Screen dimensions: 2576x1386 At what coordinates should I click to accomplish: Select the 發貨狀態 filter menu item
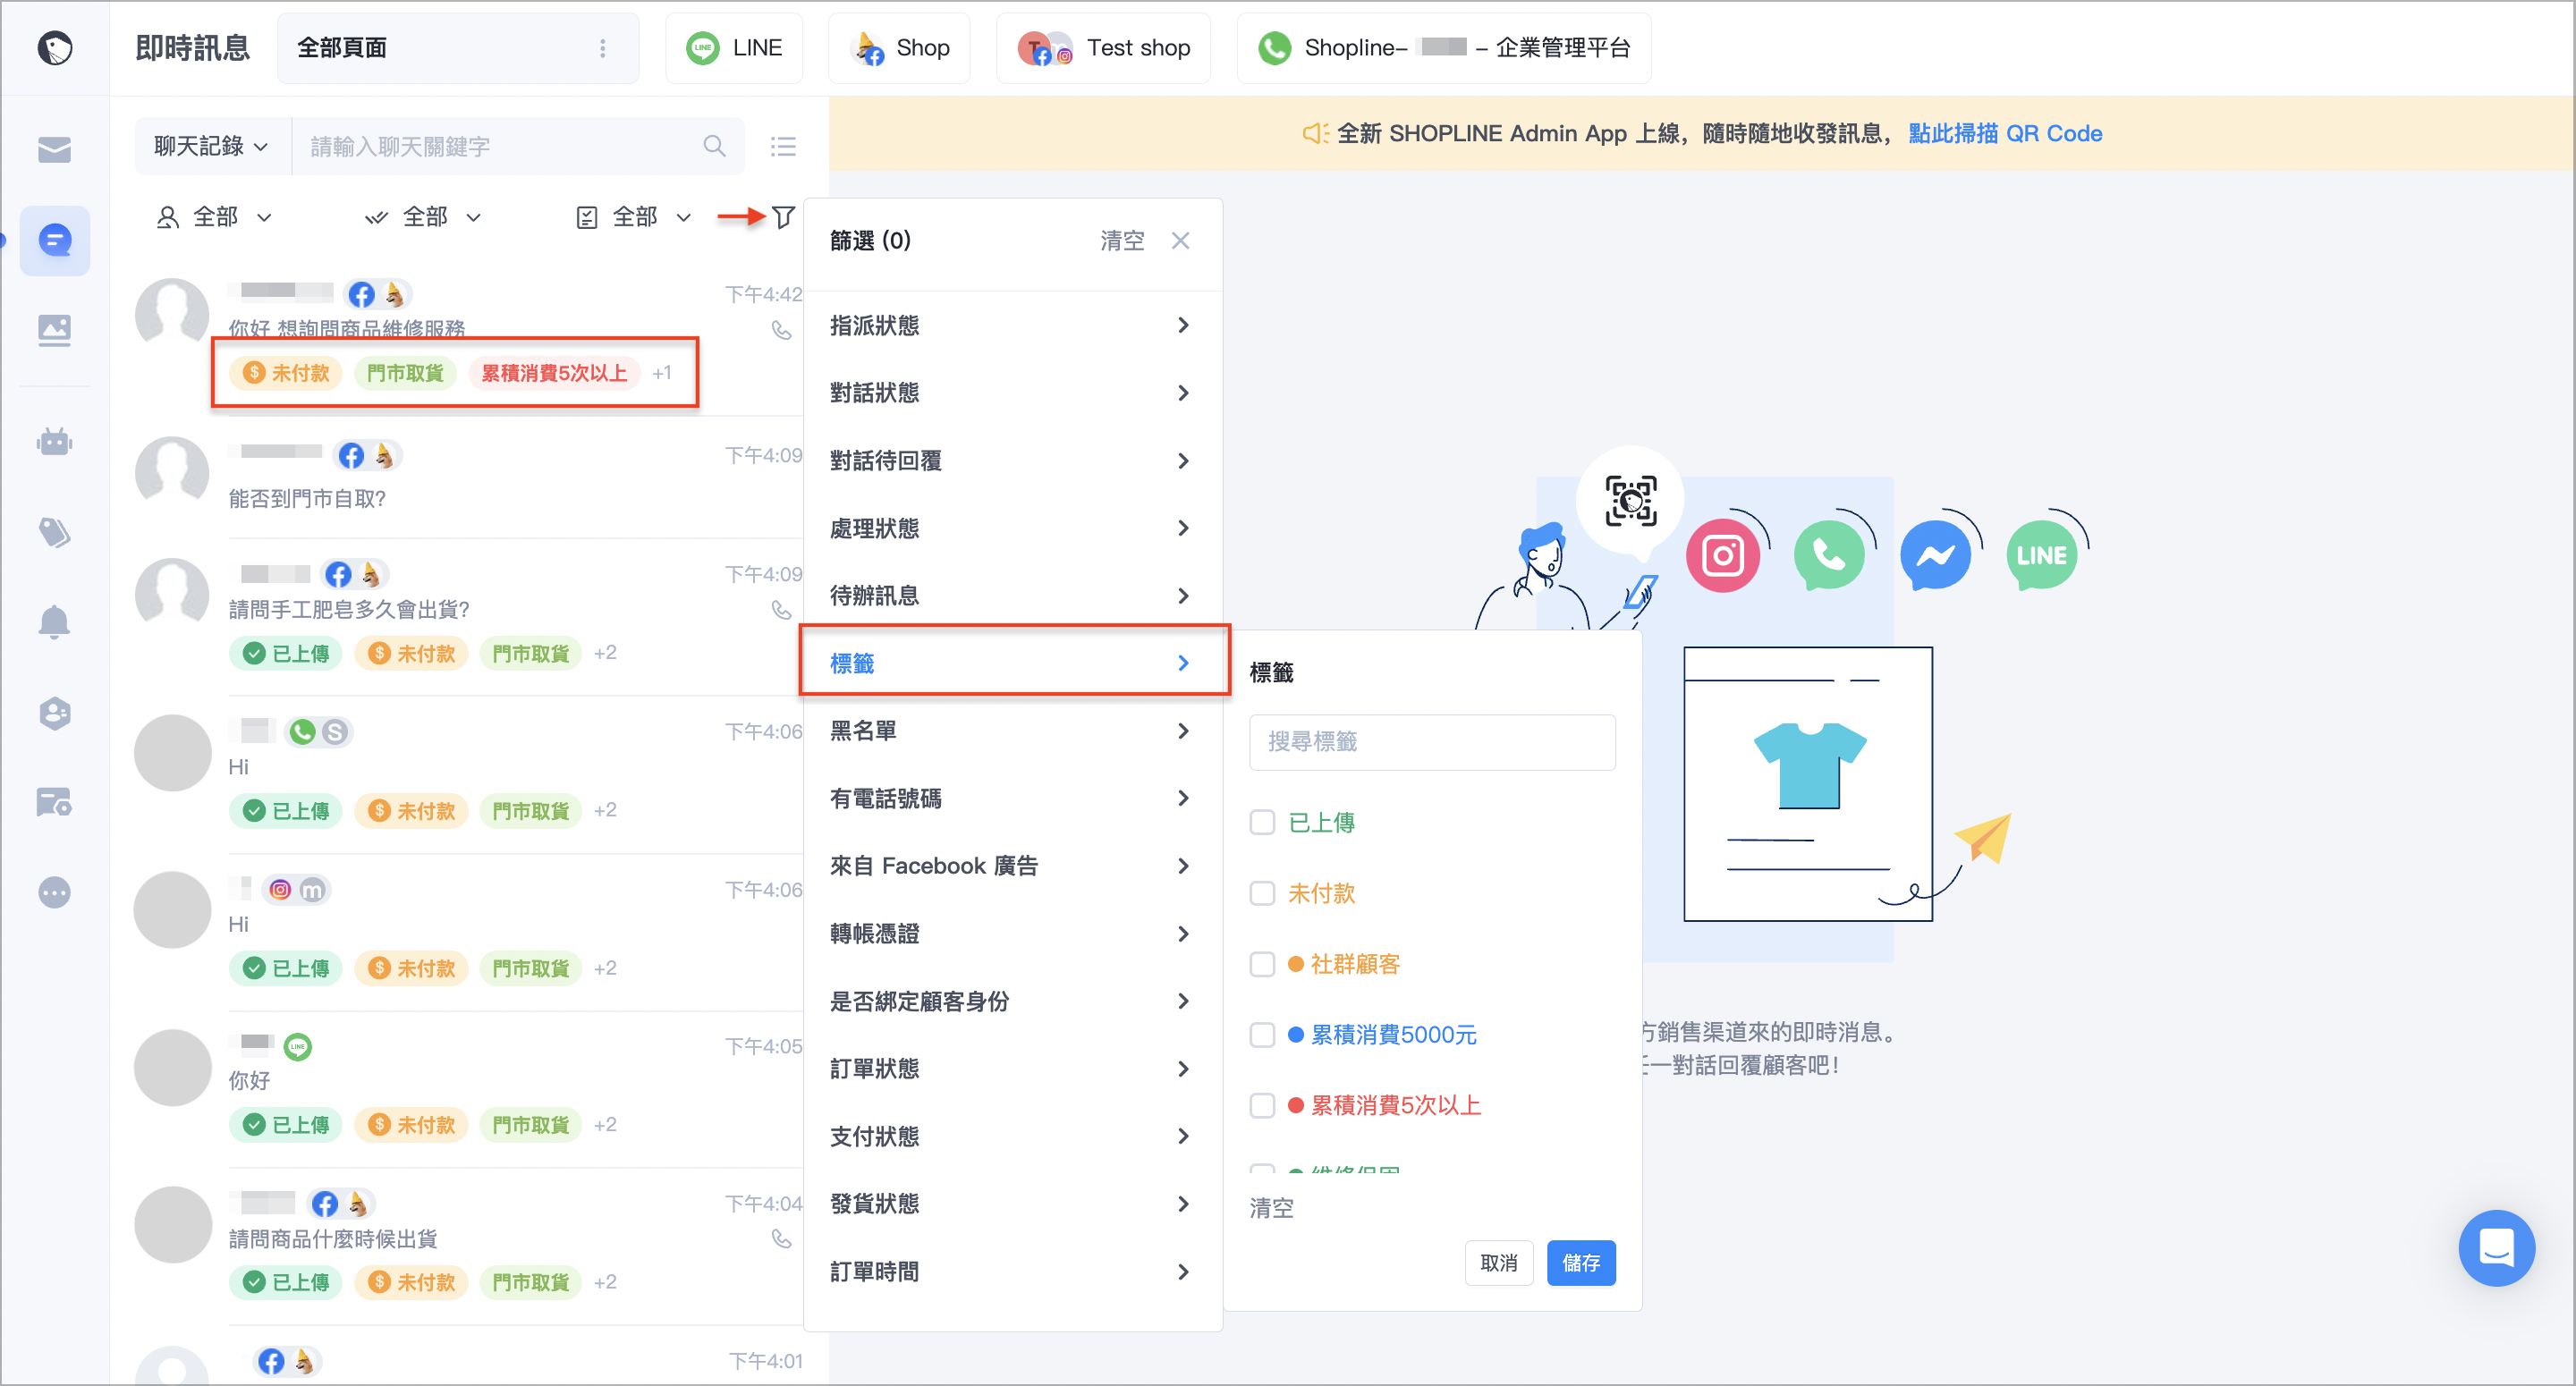[x=1010, y=1204]
